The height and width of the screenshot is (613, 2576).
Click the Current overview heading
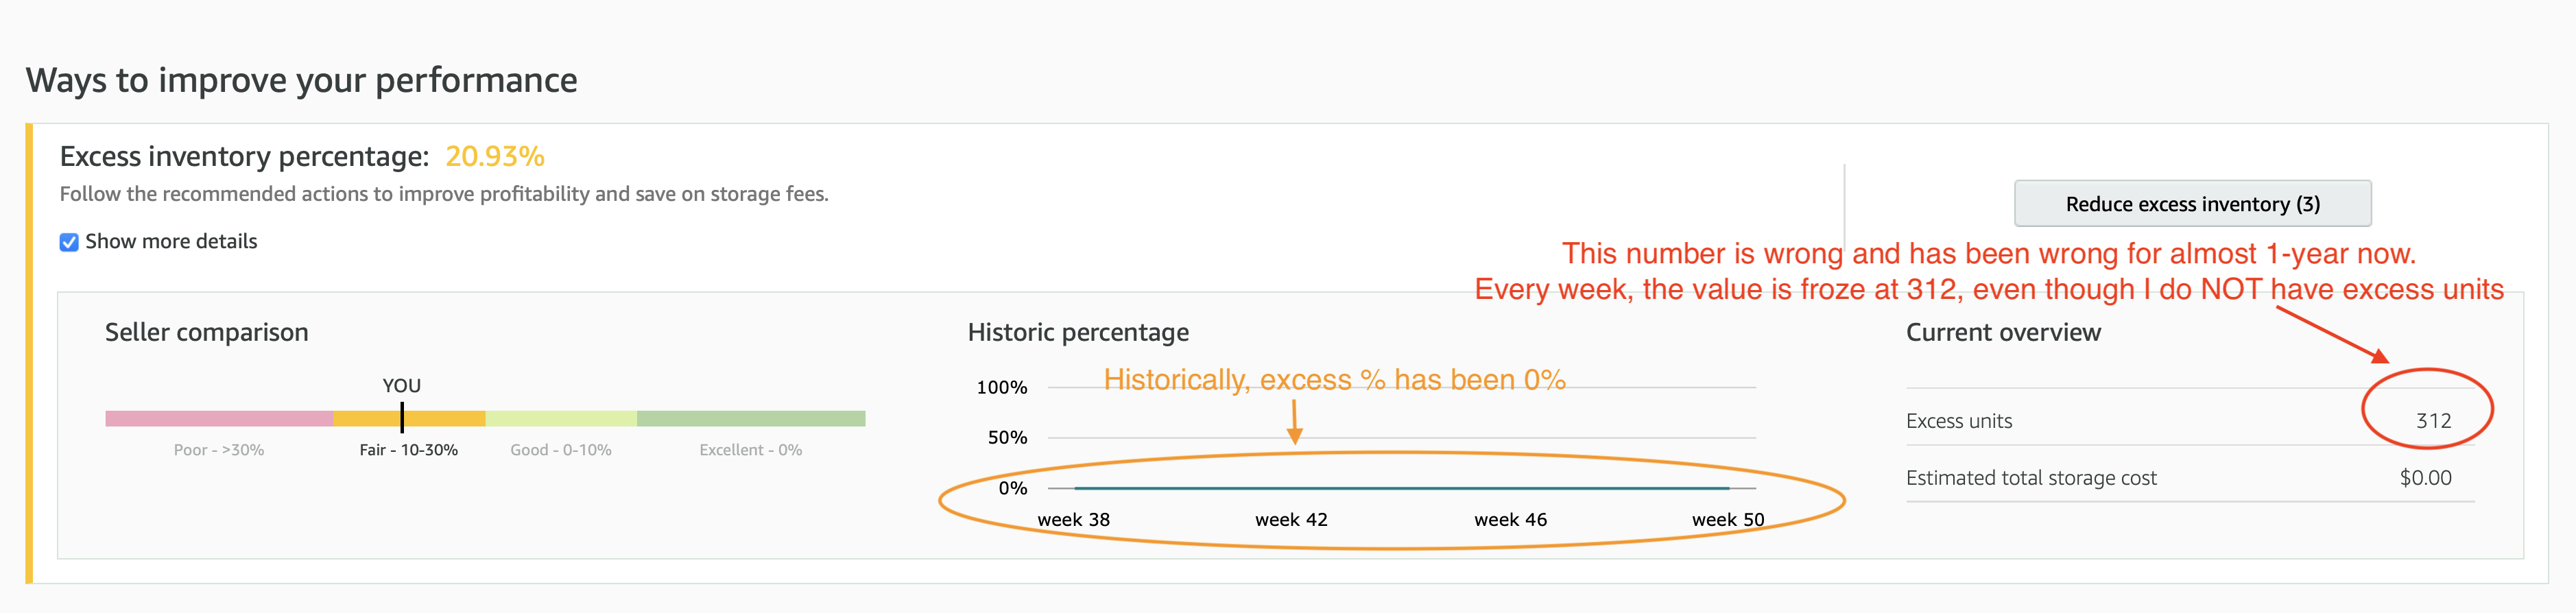click(2003, 332)
